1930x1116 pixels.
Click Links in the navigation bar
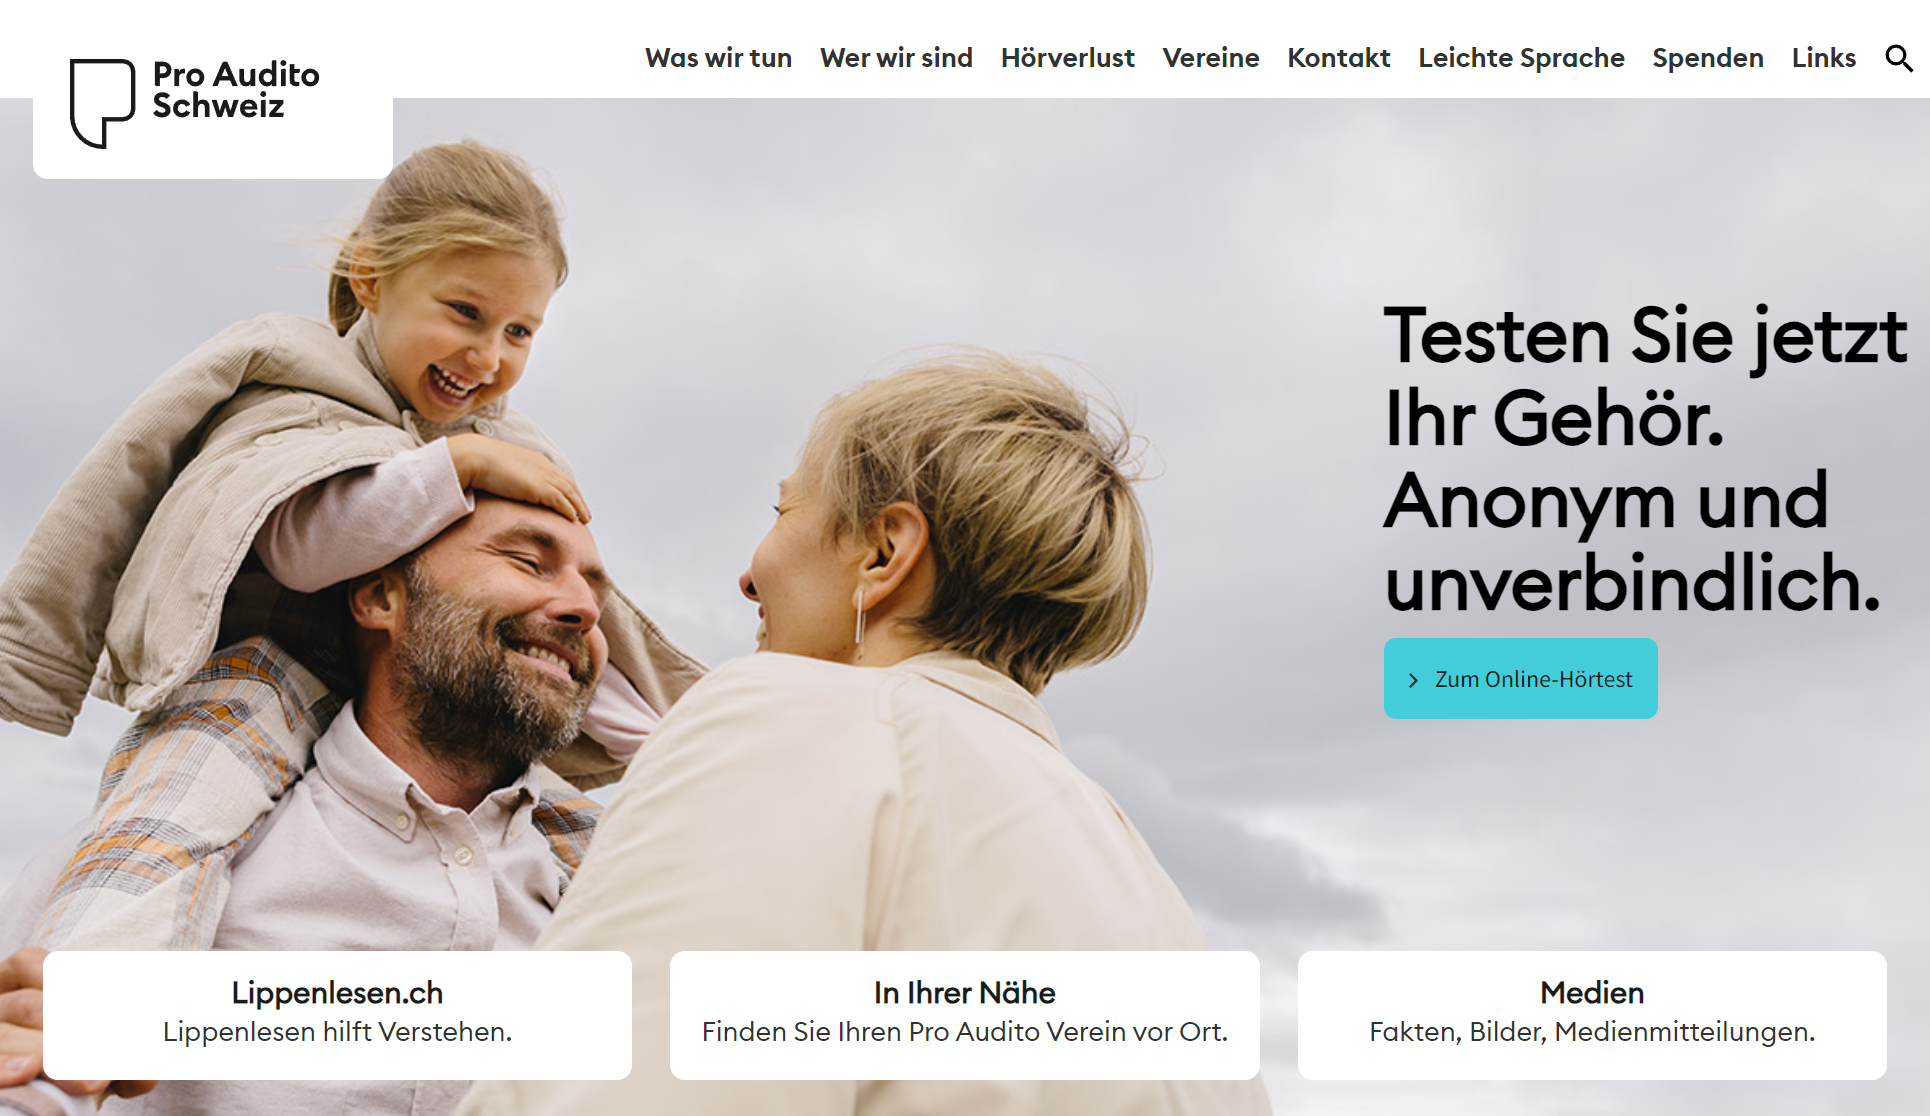coord(1823,58)
